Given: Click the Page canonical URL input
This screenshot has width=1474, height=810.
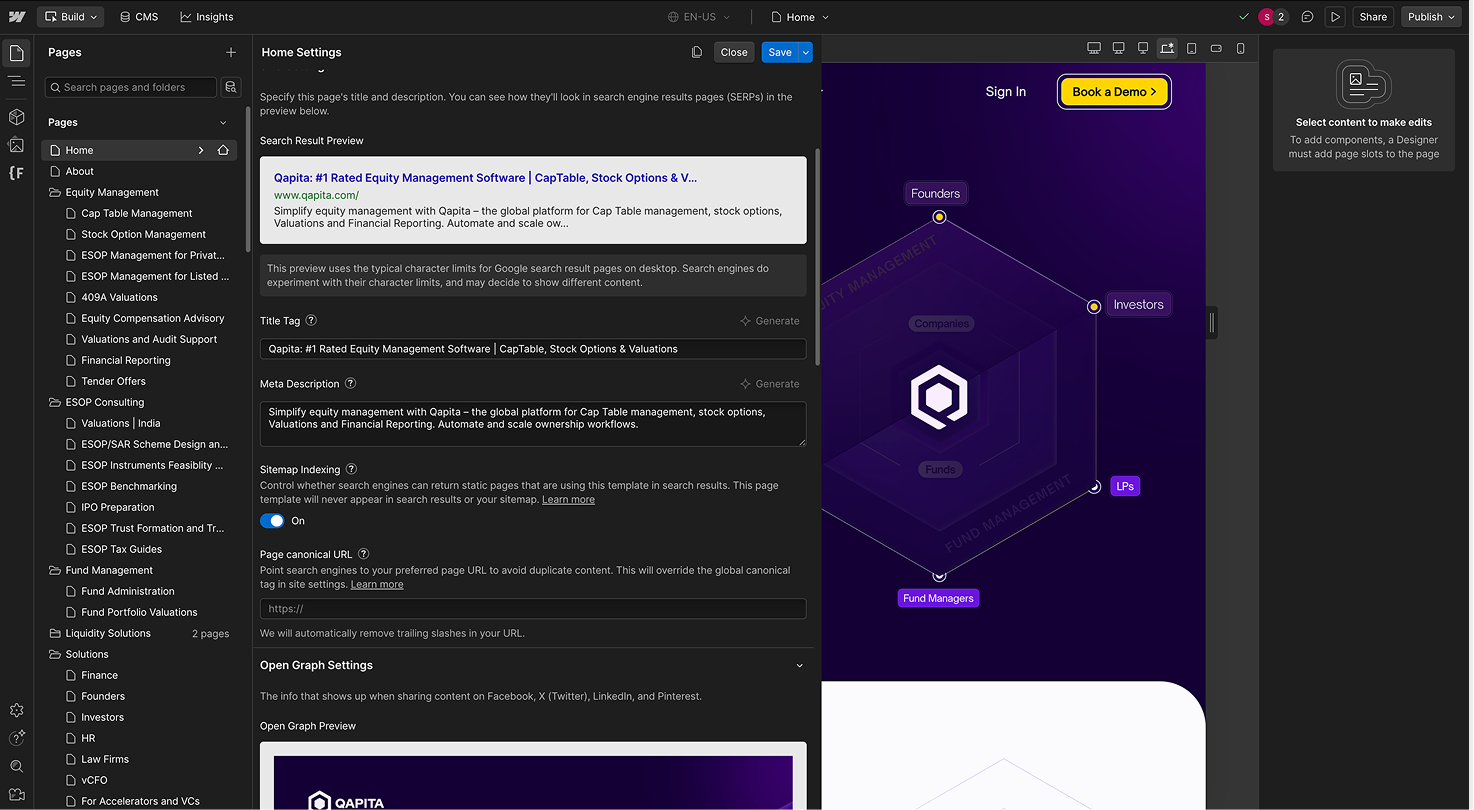Looking at the screenshot, I should [x=533, y=608].
